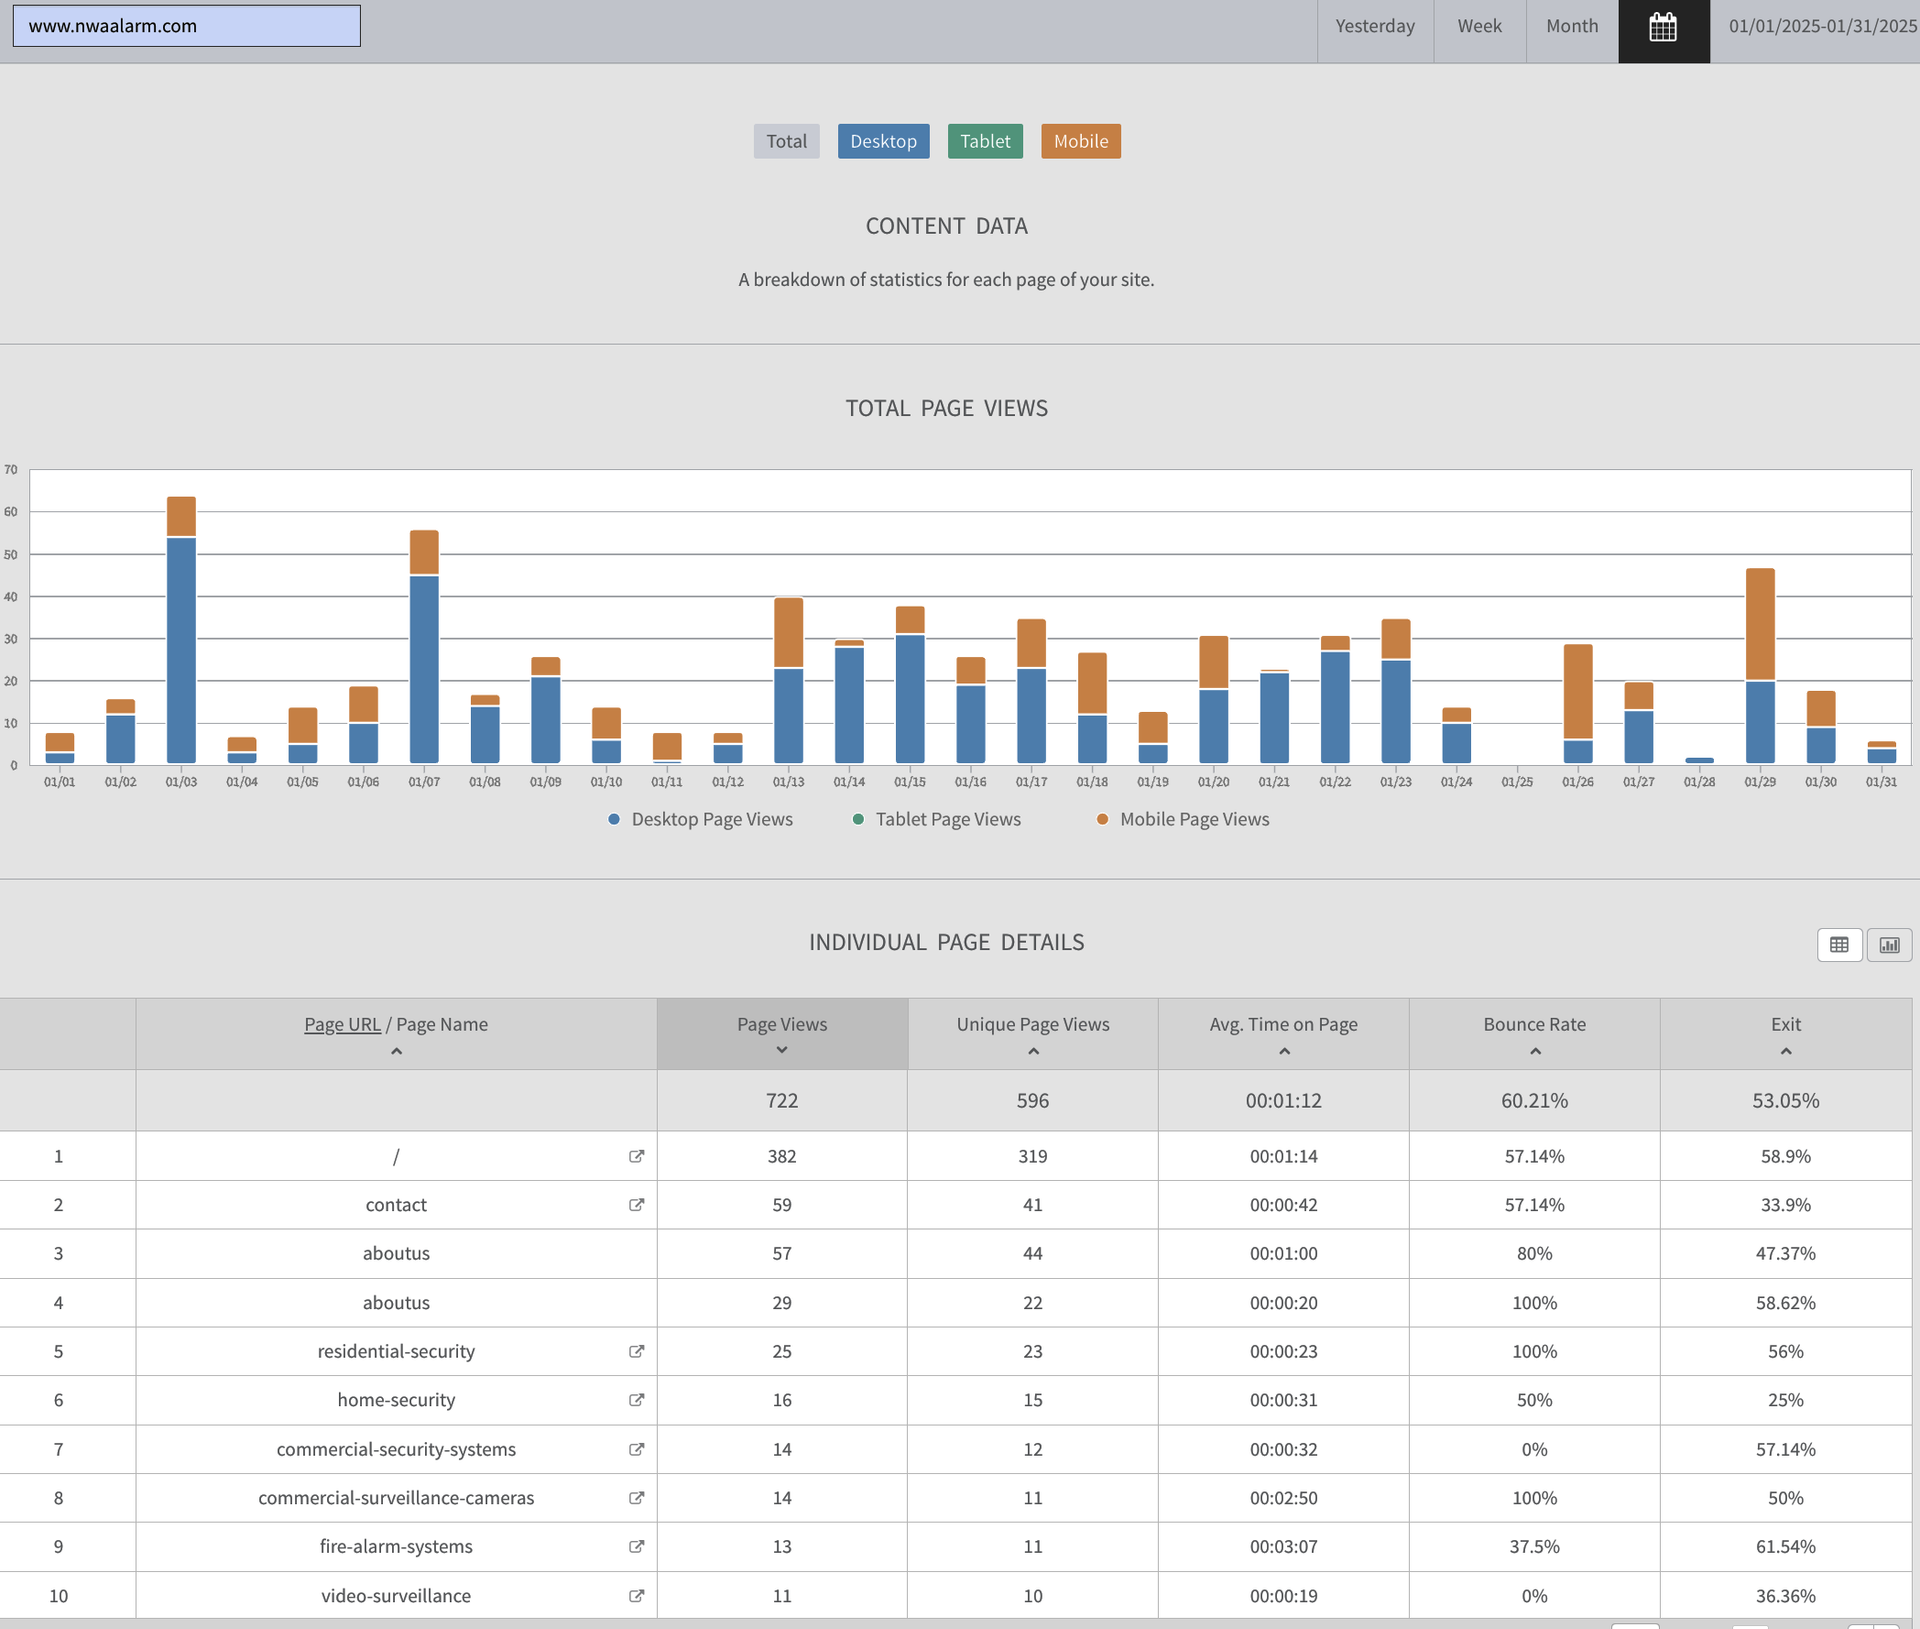This screenshot has width=1920, height=1629.
Task: Open the calendar date picker icon
Action: pos(1663,27)
